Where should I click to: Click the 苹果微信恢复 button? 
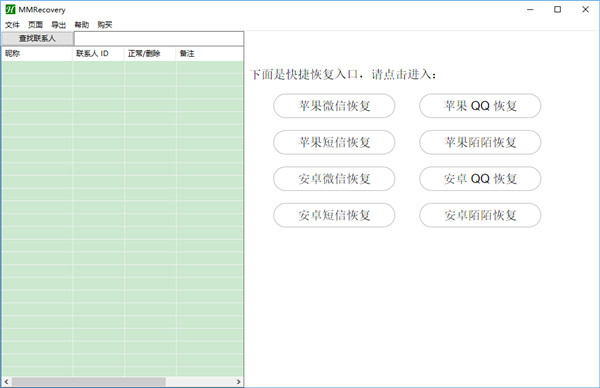334,106
